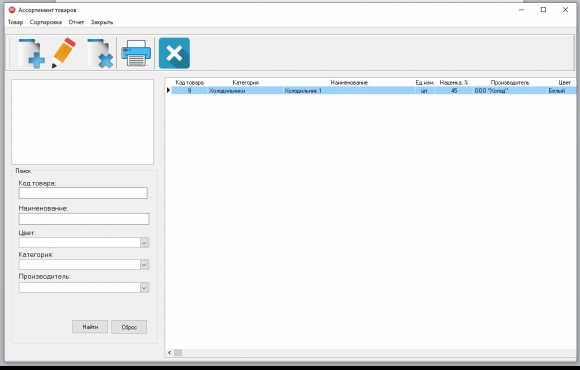Focus the Код товара search field
Image resolution: width=580 pixels, height=370 pixels.
tap(83, 193)
